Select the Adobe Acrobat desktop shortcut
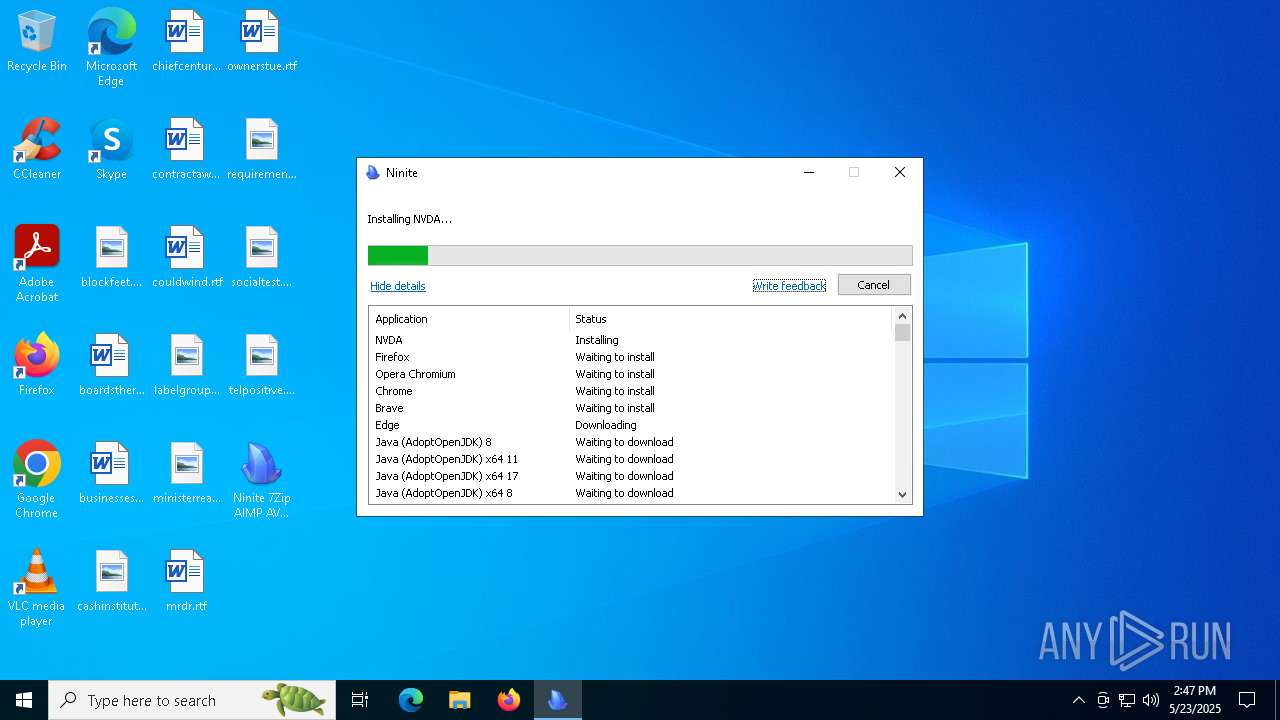Screen dimensions: 1280x720 coord(37,264)
